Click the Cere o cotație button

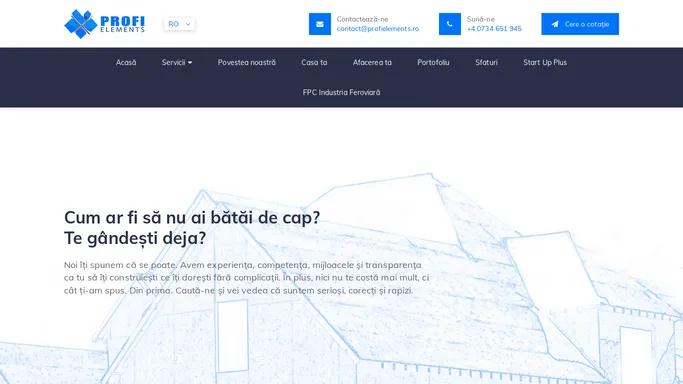click(580, 24)
